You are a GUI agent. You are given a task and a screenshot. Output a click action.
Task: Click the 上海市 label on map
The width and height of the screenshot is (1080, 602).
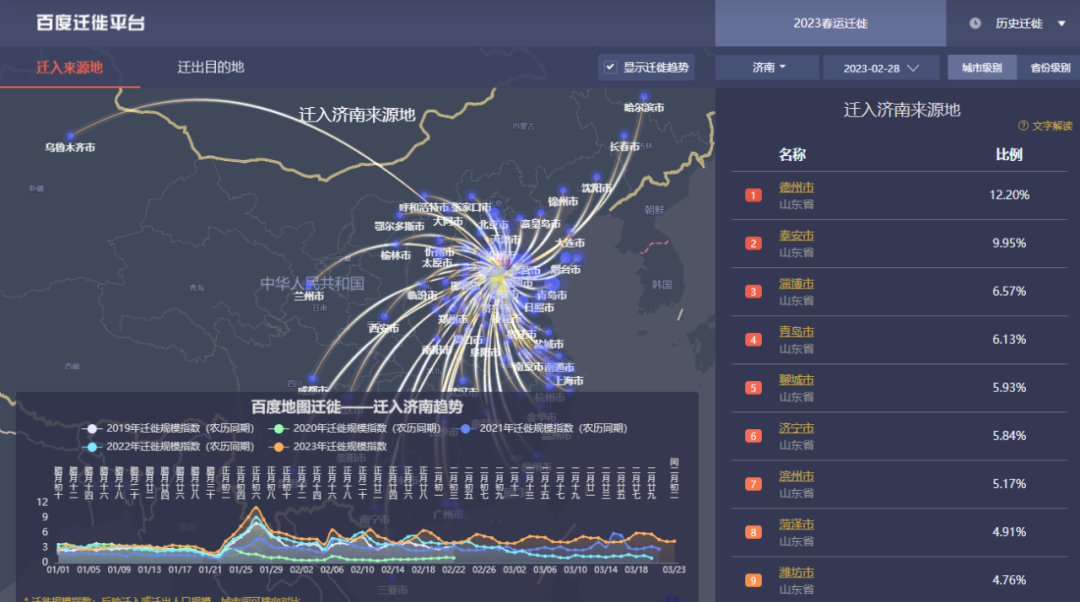(569, 380)
